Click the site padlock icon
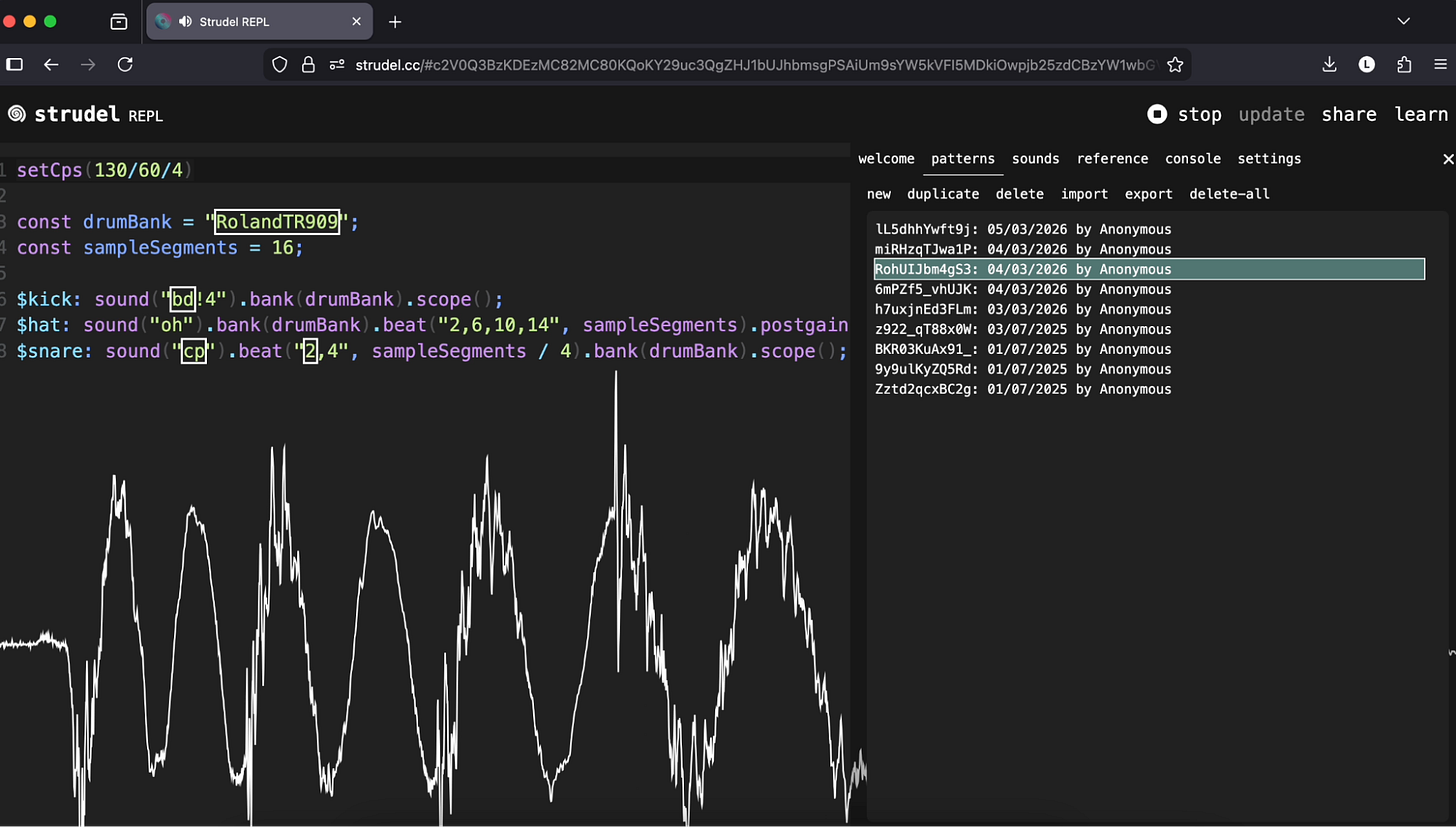 pos(308,64)
